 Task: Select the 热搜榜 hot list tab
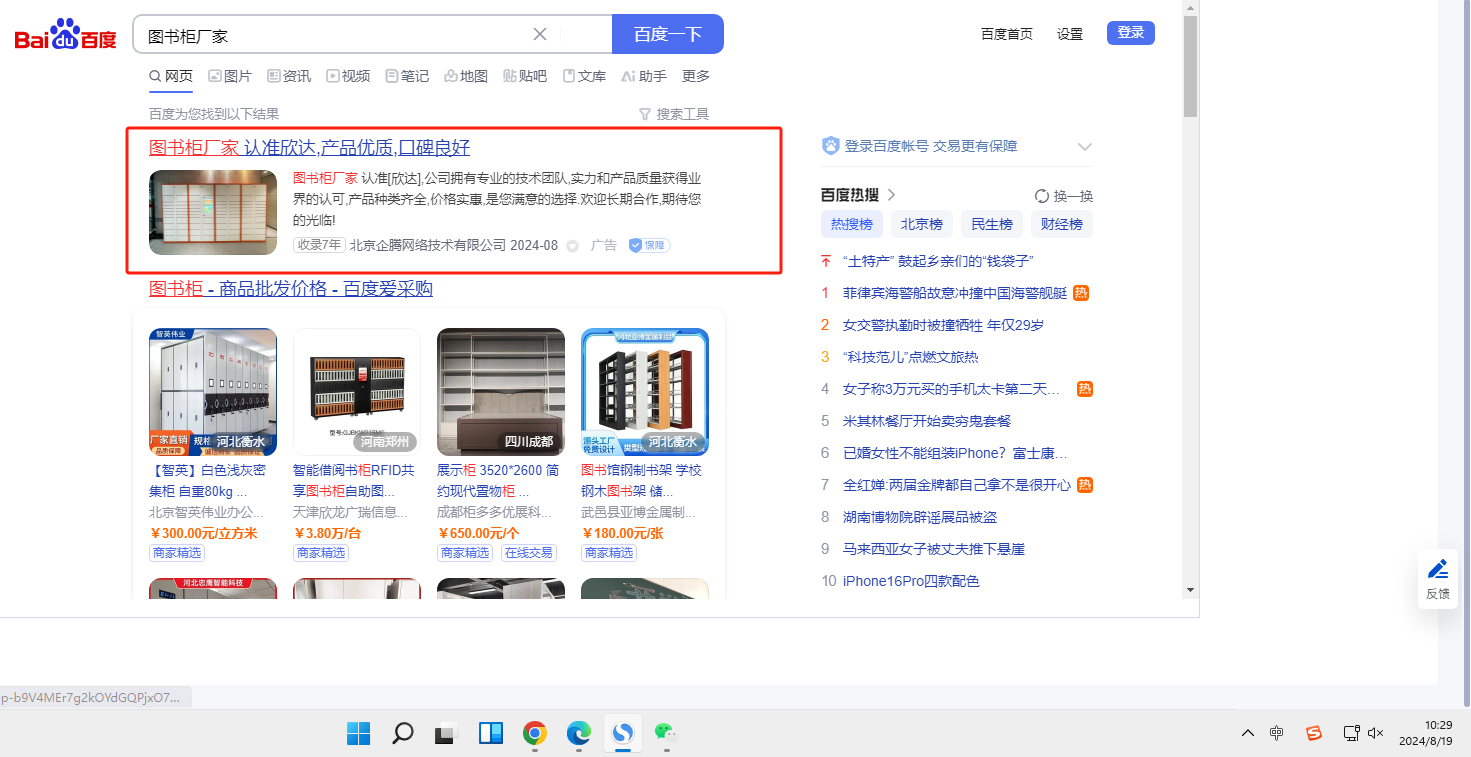tap(852, 224)
